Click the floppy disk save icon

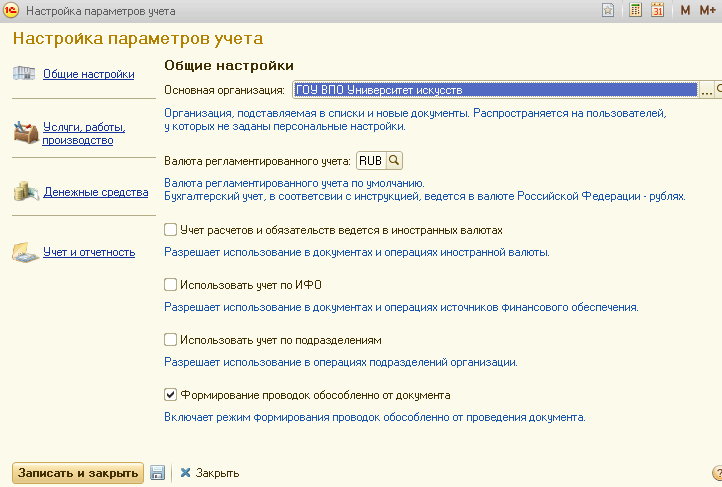coord(157,472)
